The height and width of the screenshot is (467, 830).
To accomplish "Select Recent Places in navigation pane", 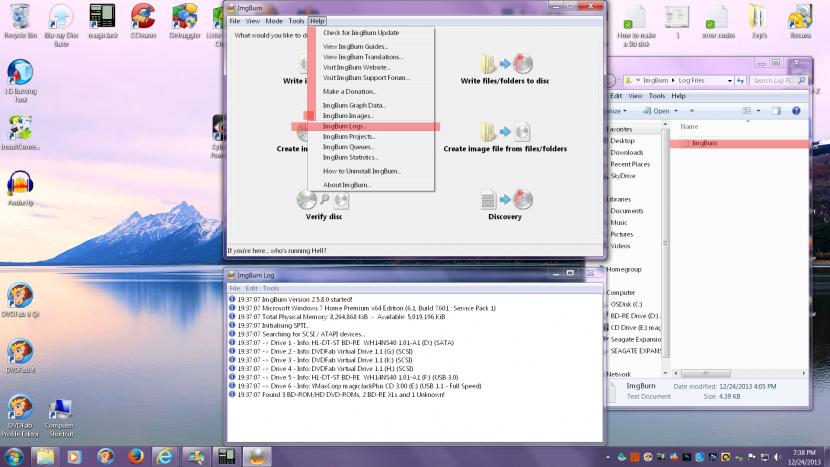I will click(629, 164).
